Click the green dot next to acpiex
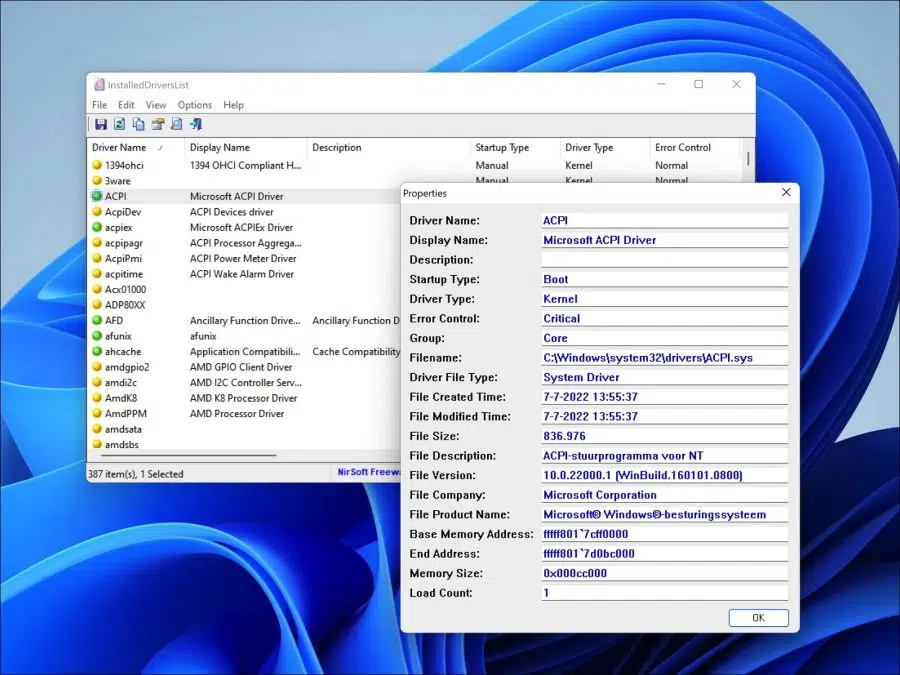This screenshot has width=900, height=675. (97, 227)
